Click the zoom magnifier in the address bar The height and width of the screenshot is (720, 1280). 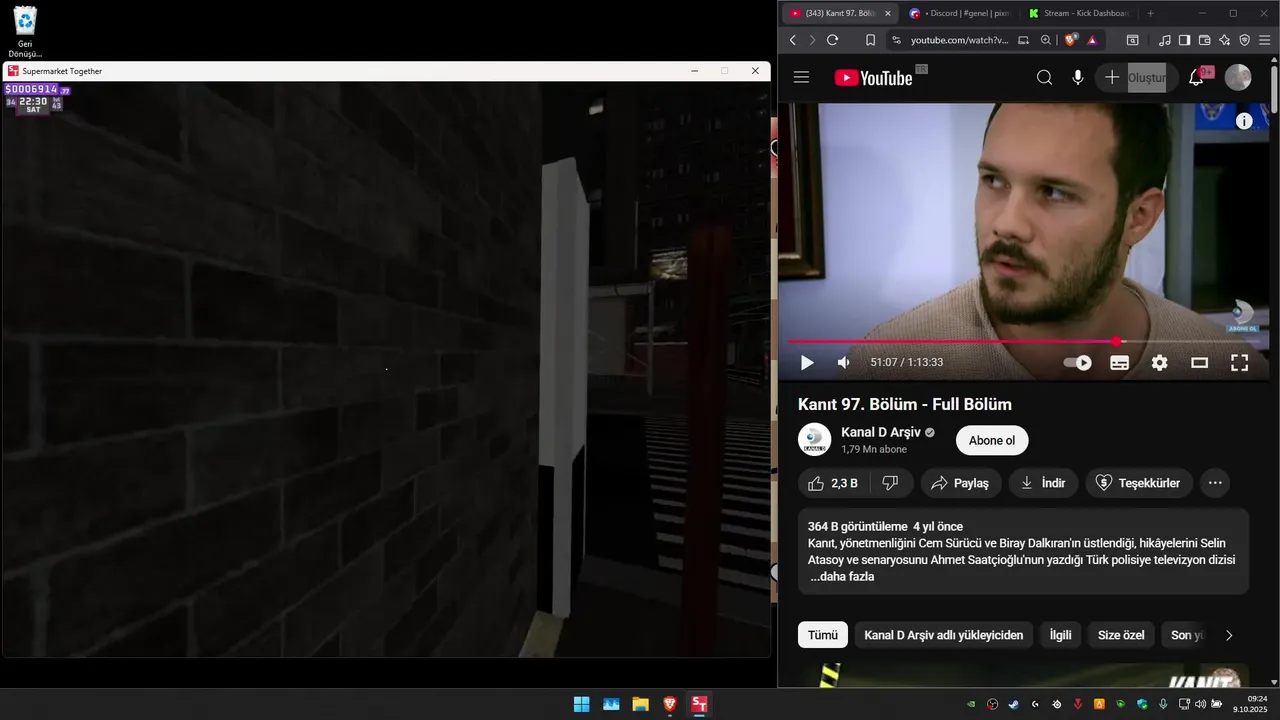(x=1046, y=40)
